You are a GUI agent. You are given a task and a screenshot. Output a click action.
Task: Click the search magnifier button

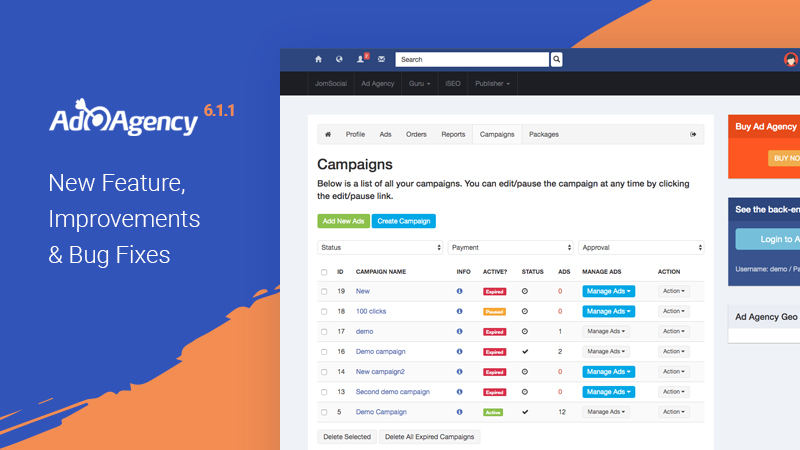tap(557, 60)
